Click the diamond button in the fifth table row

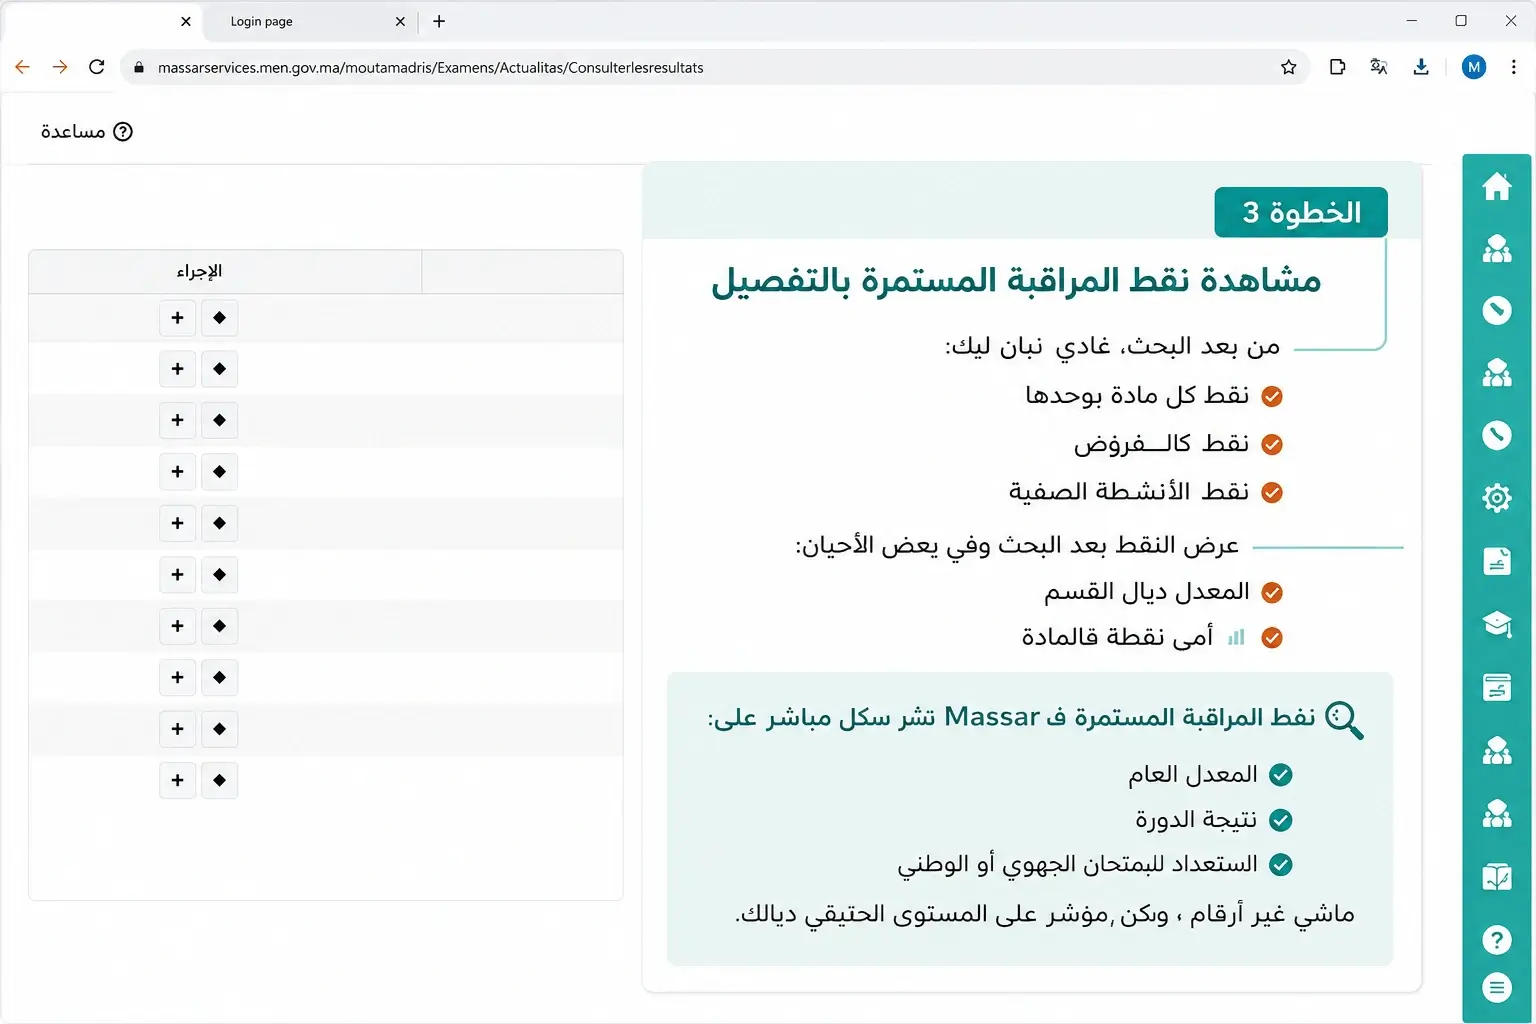point(219,523)
